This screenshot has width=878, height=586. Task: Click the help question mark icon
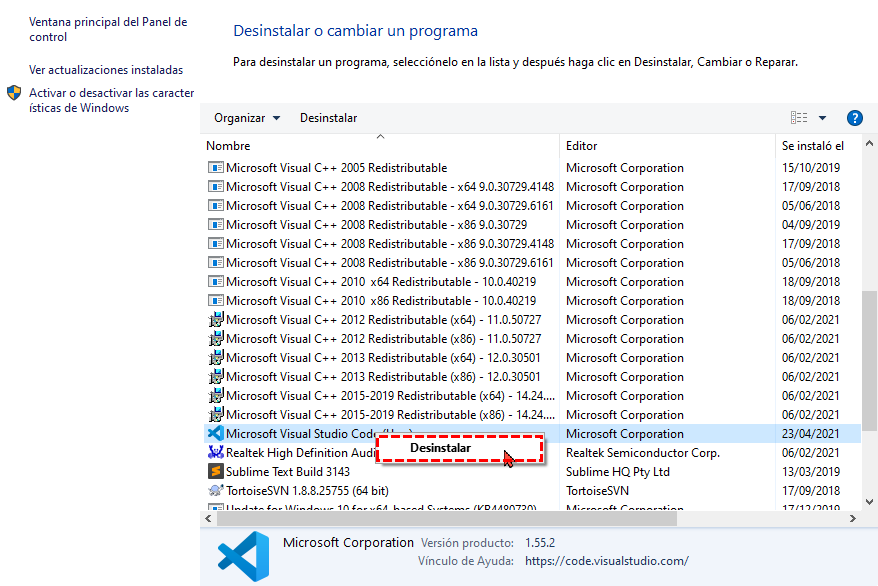tap(854, 118)
